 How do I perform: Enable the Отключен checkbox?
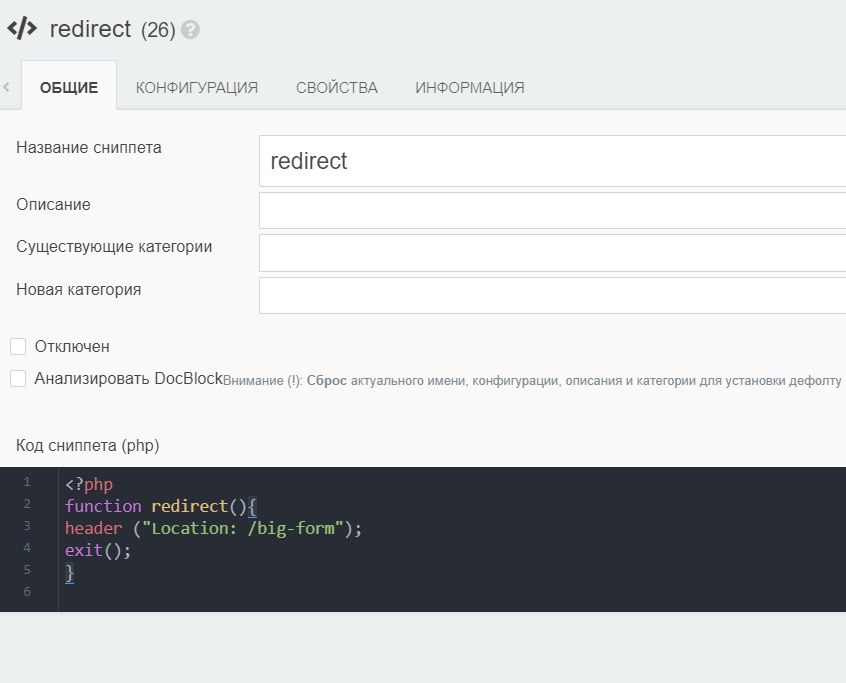click(x=18, y=347)
